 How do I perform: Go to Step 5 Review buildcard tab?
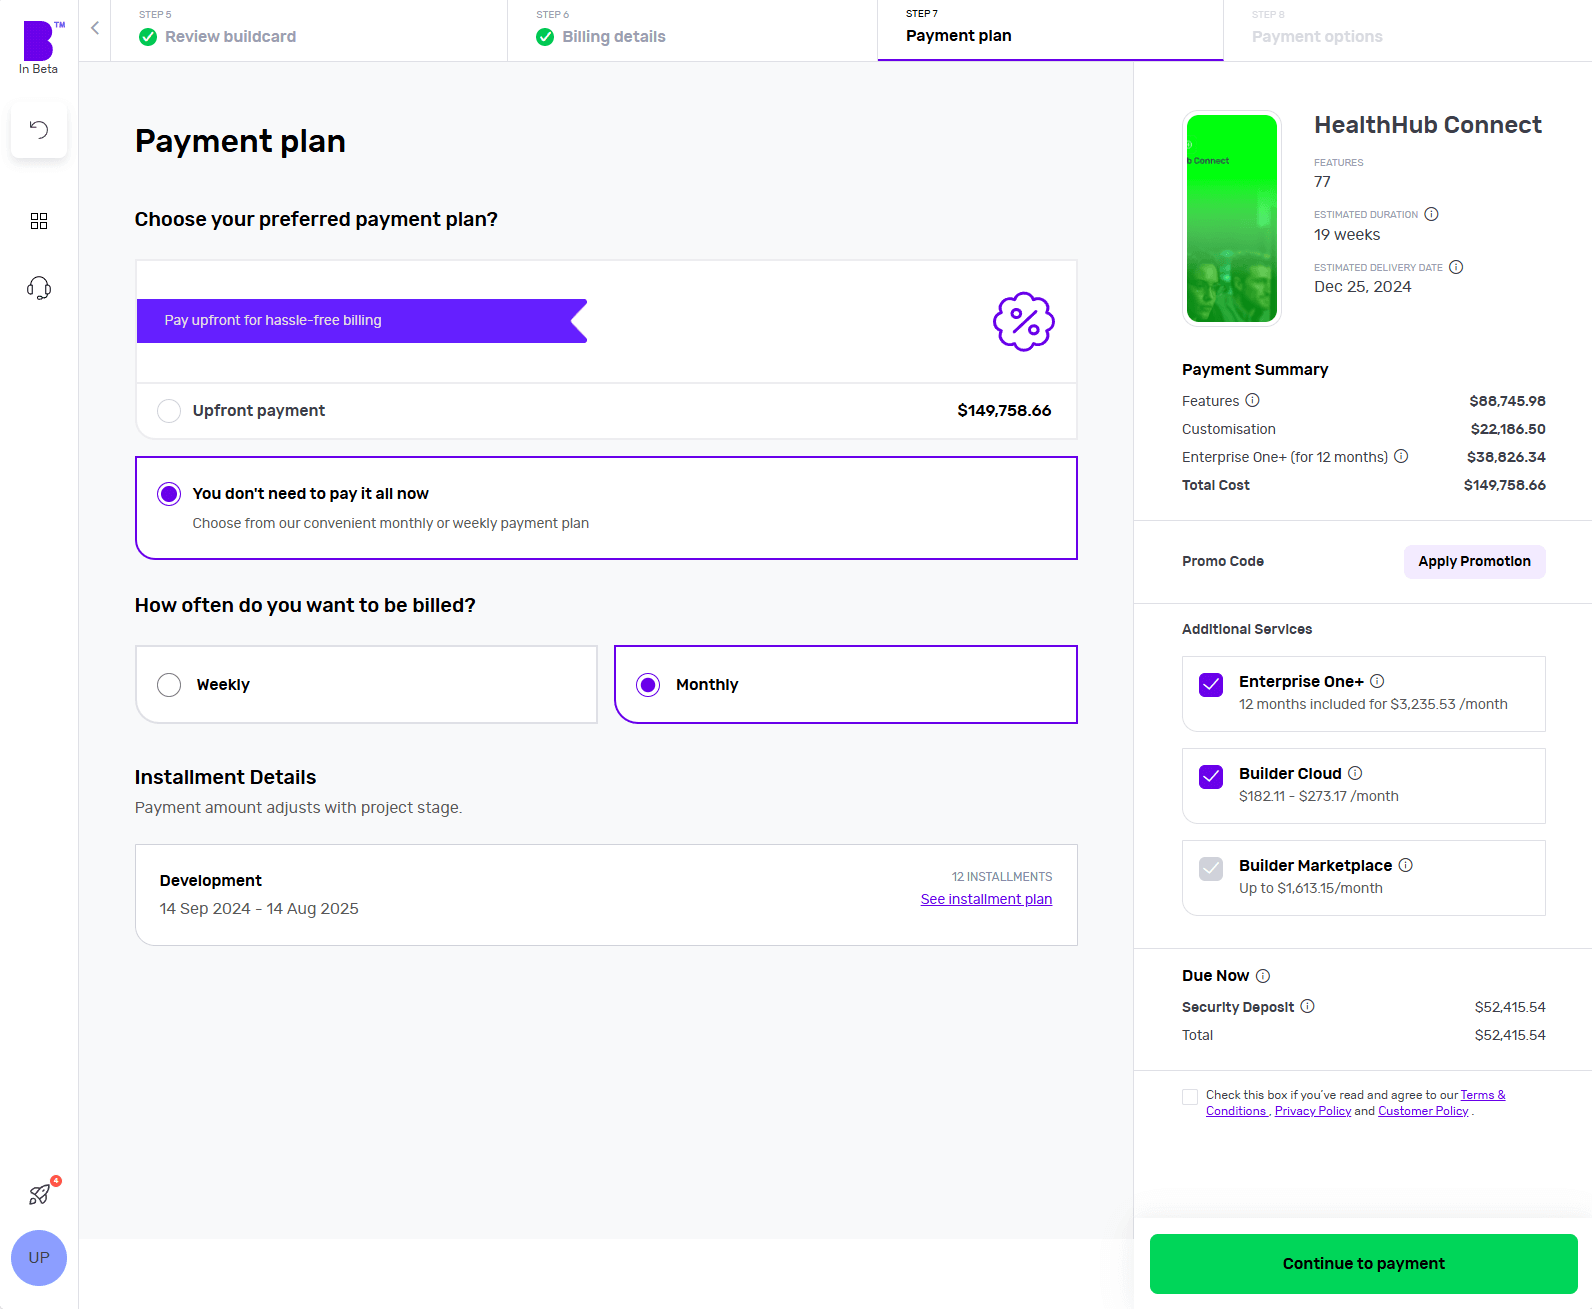(309, 30)
